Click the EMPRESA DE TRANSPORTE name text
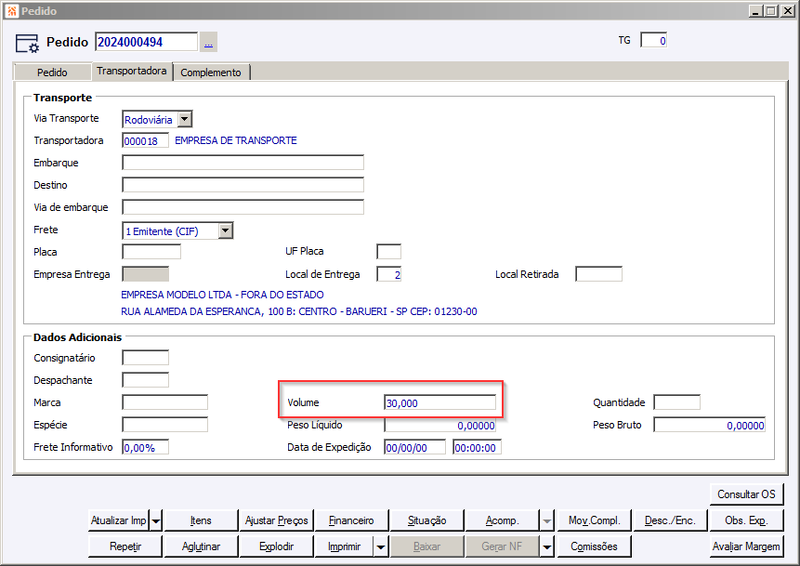Screen dimensions: 800x566 (x=236, y=140)
